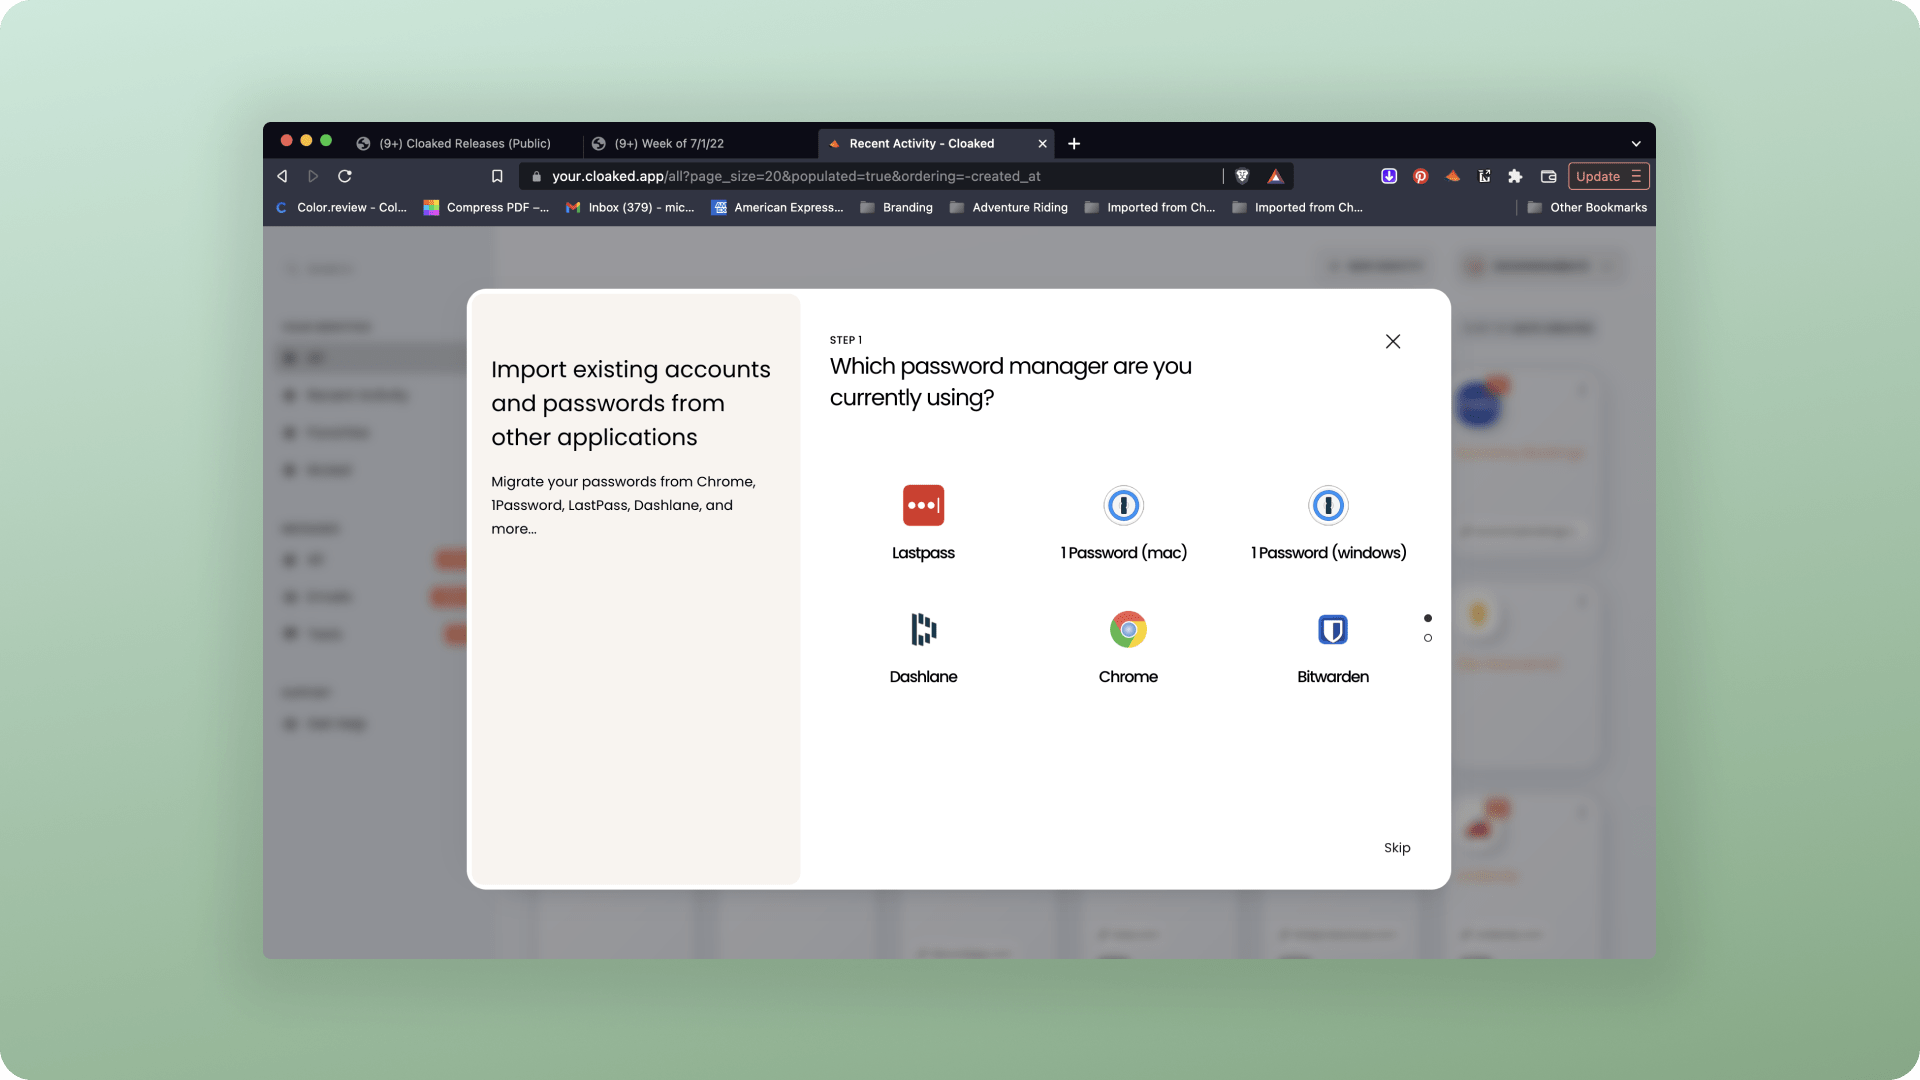Image resolution: width=1920 pixels, height=1080 pixels.
Task: Choose 1Password (mac) option
Action: pyautogui.click(x=1123, y=505)
